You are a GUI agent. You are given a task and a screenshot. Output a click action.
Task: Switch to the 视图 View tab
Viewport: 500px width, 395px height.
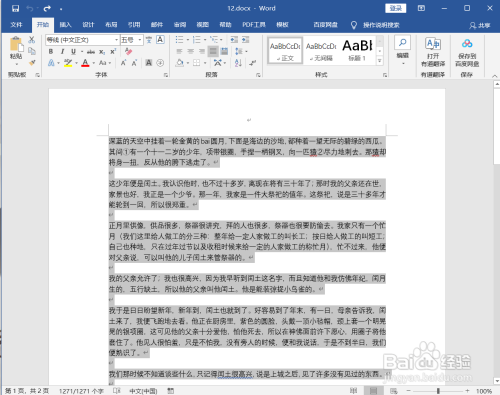pos(202,25)
